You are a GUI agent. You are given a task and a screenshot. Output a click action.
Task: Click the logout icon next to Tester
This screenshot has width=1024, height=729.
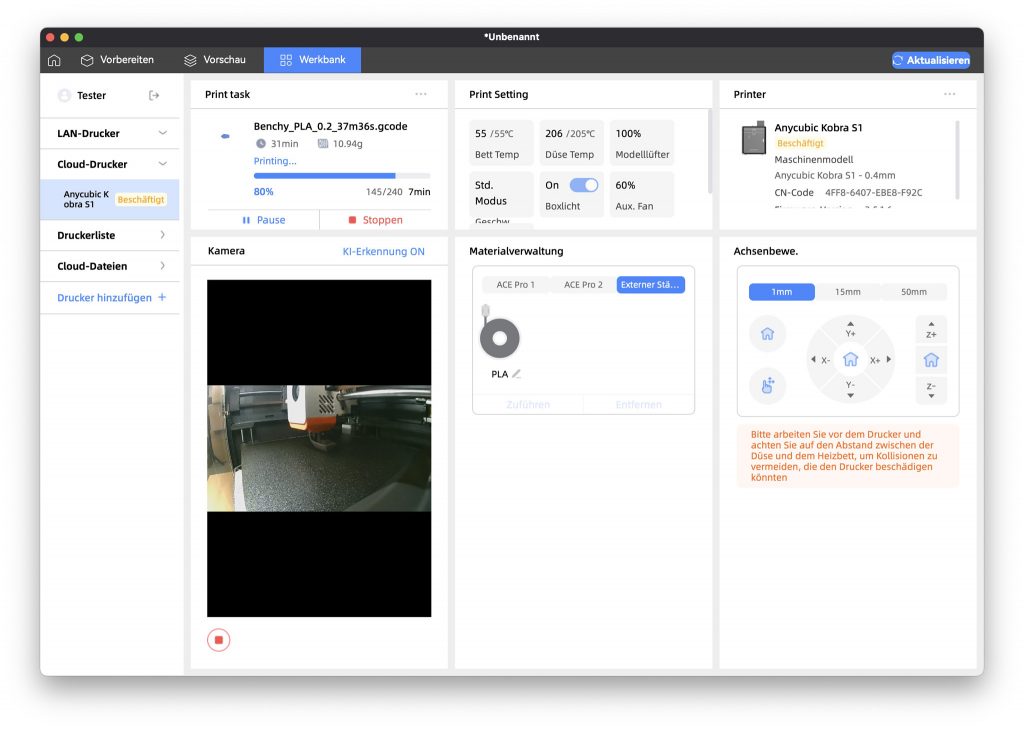tap(154, 96)
